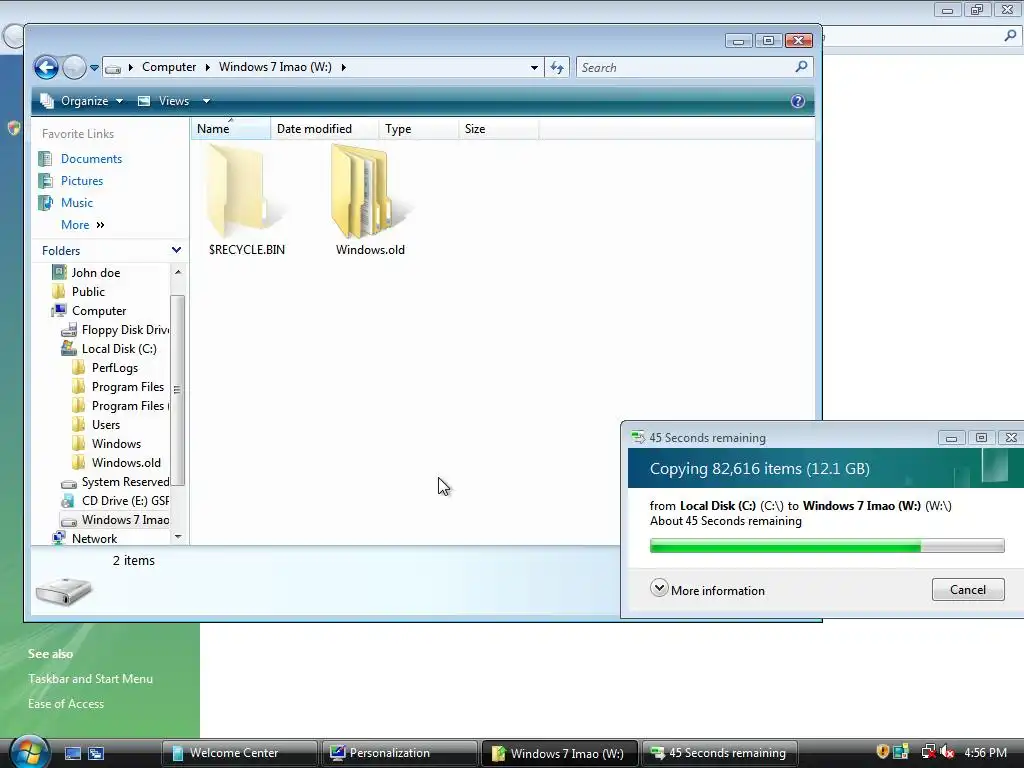Select Windows 7 lmao (W:) breadcrumb
The image size is (1024, 768).
coord(275,67)
